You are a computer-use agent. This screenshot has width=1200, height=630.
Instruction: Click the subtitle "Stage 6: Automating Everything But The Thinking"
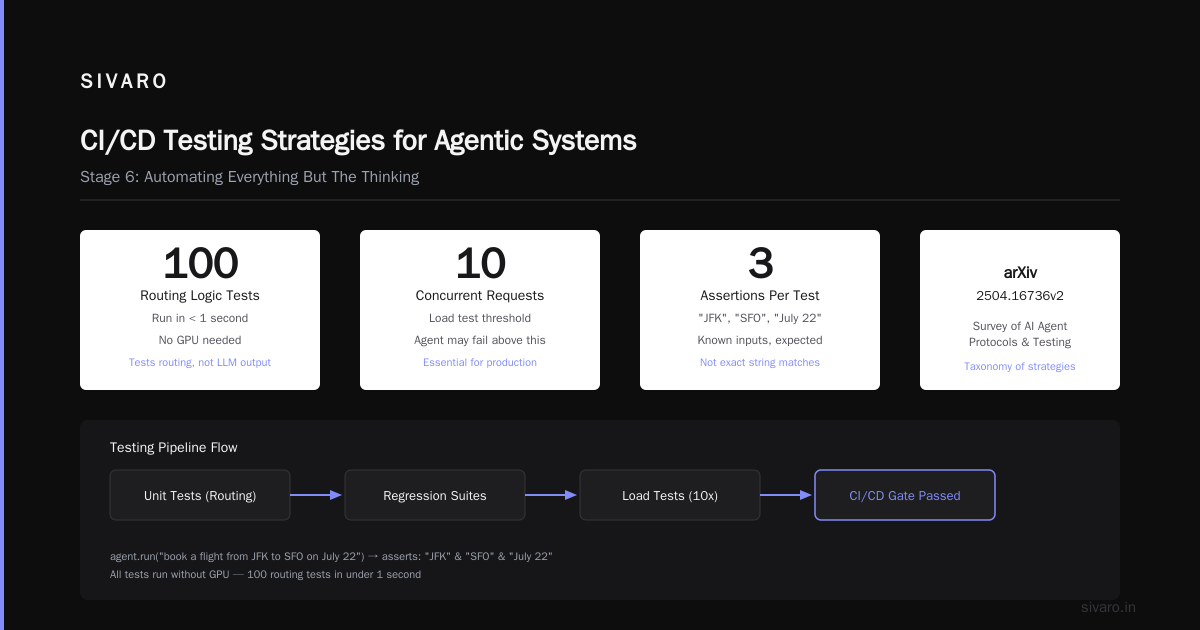(249, 177)
